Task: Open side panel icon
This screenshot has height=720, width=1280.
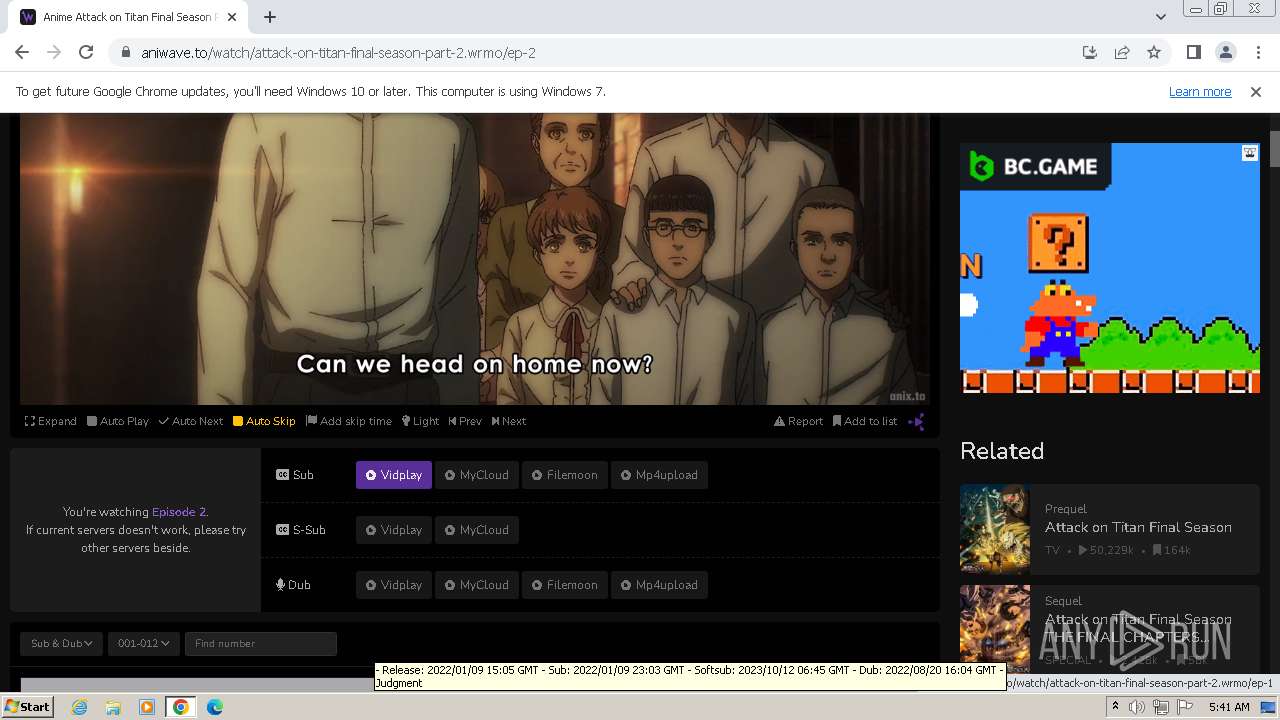Action: point(1193,53)
